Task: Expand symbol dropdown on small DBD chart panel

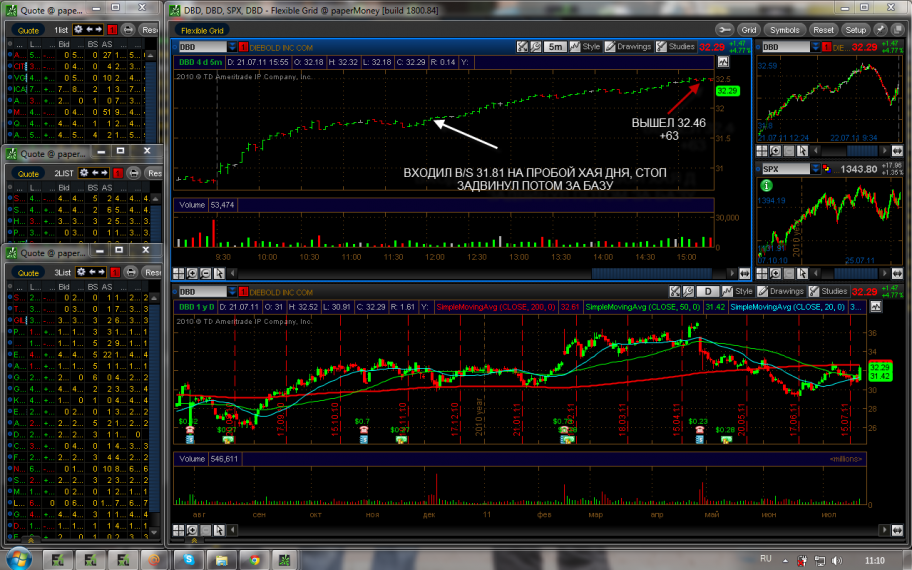Action: pyautogui.click(x=816, y=47)
